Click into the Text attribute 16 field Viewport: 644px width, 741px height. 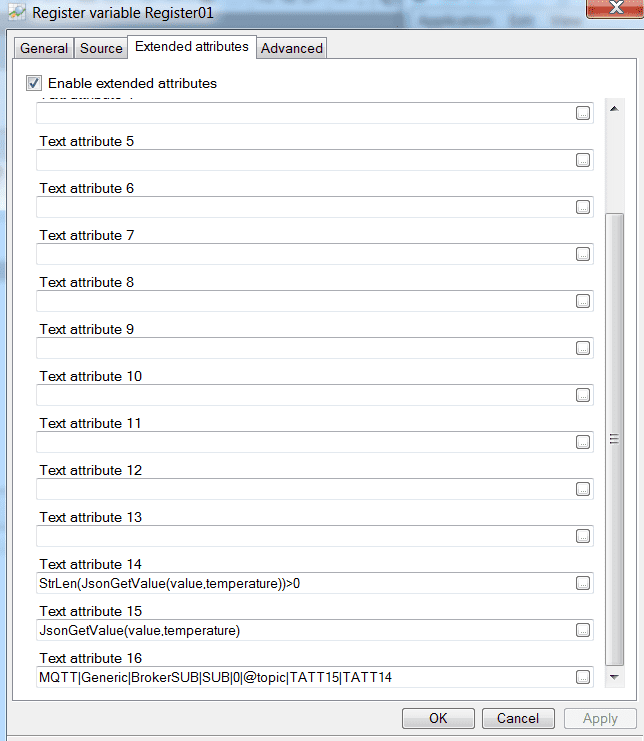[300, 678]
